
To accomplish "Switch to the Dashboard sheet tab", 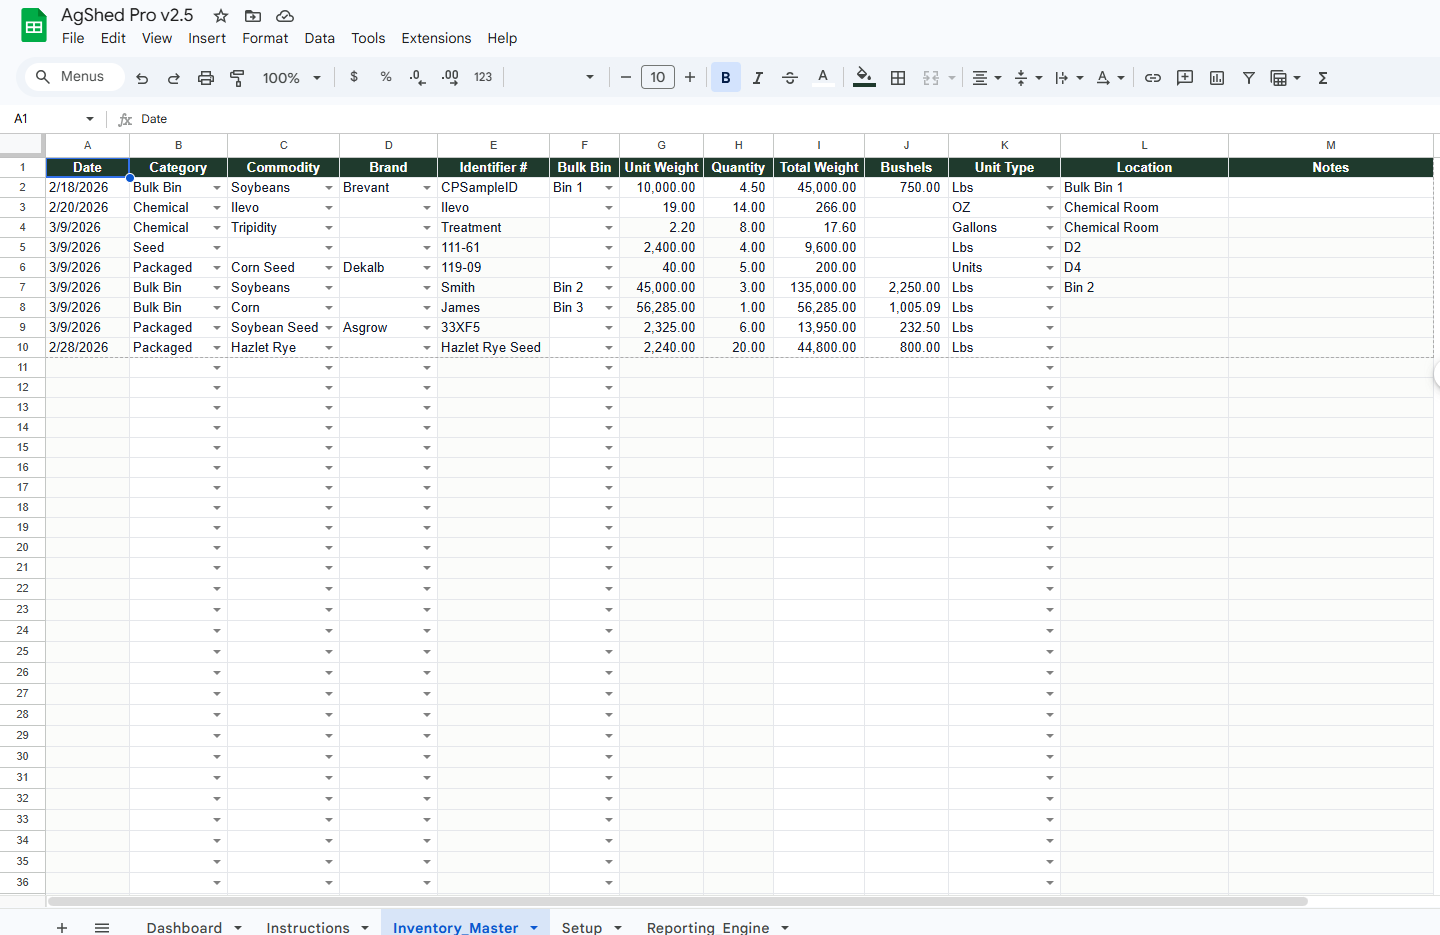I will pos(184,927).
